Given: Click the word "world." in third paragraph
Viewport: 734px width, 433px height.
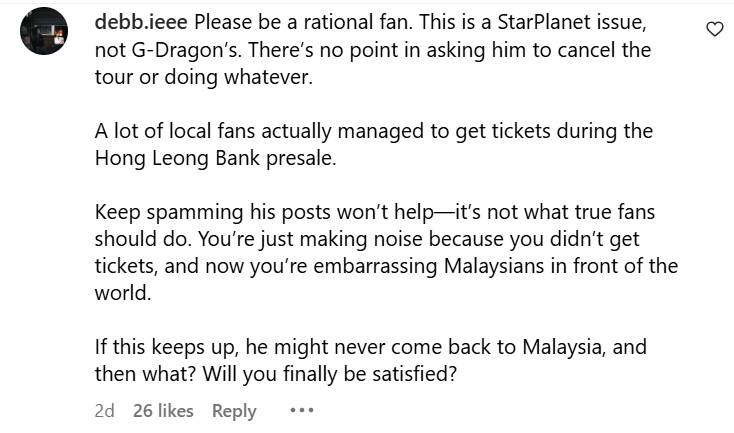Looking at the screenshot, I should (120, 294).
